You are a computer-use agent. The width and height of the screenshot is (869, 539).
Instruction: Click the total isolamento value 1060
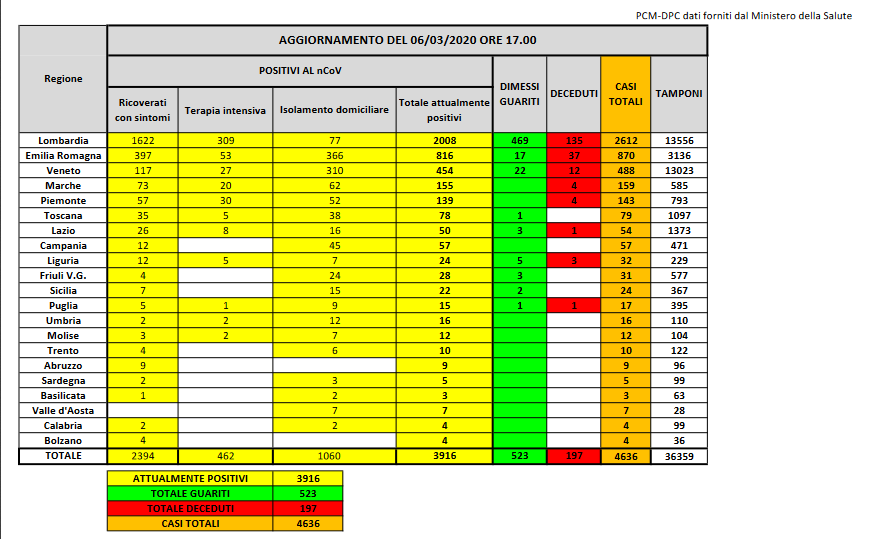[334, 456]
